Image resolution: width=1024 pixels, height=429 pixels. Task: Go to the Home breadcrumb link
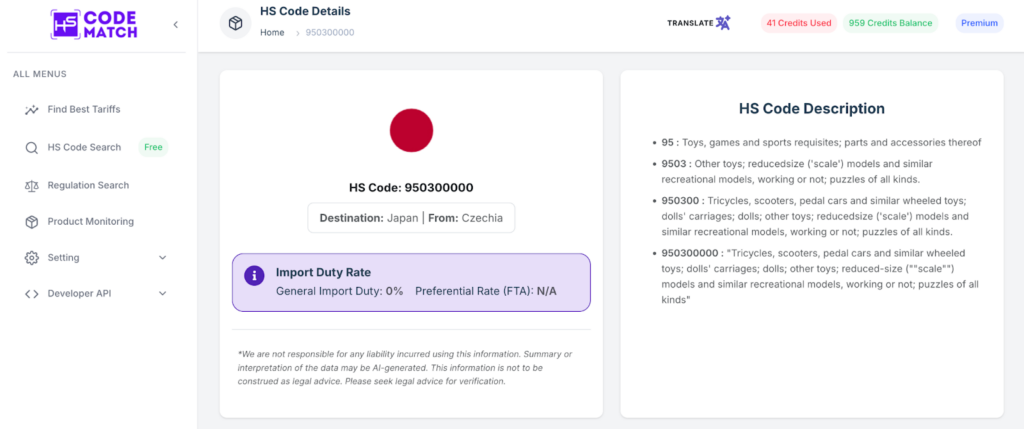click(272, 33)
